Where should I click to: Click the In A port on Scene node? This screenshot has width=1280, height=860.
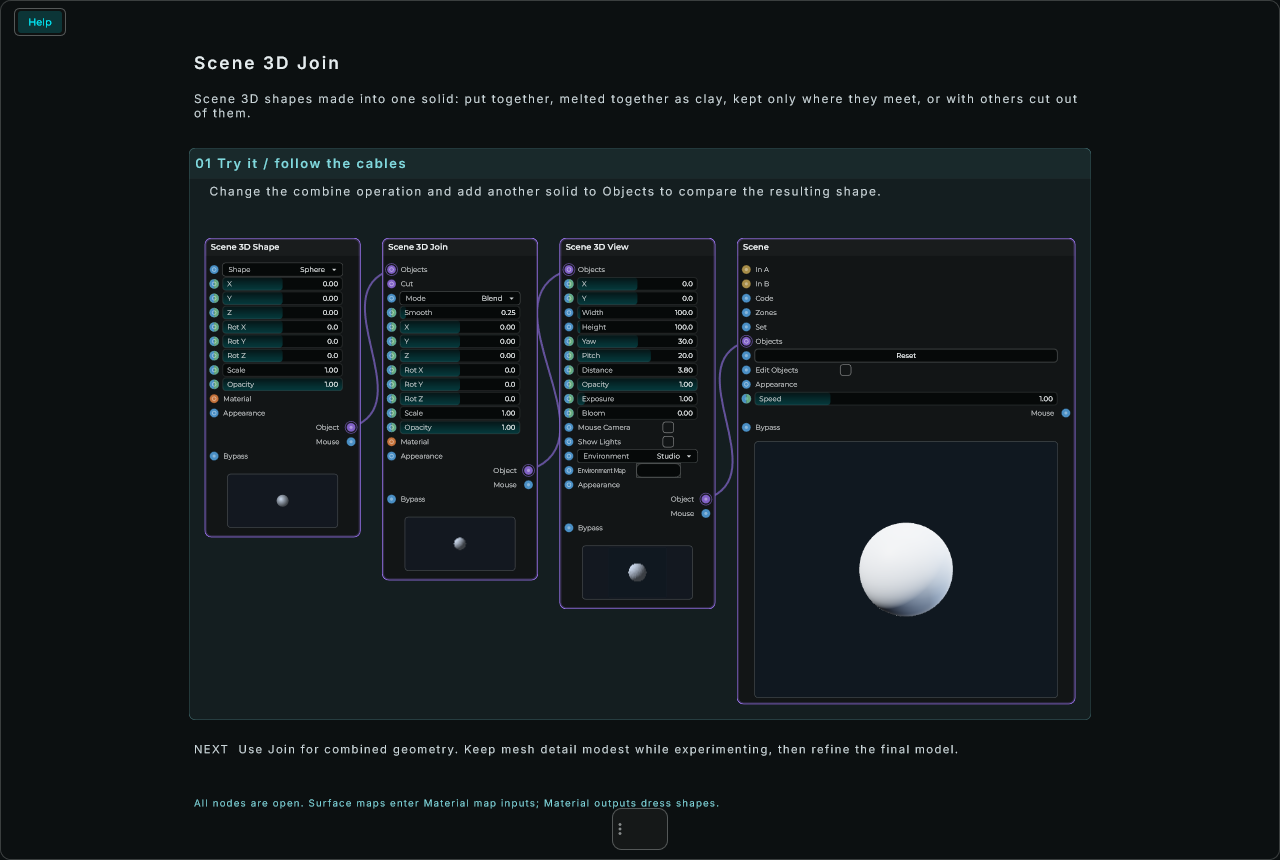click(746, 270)
